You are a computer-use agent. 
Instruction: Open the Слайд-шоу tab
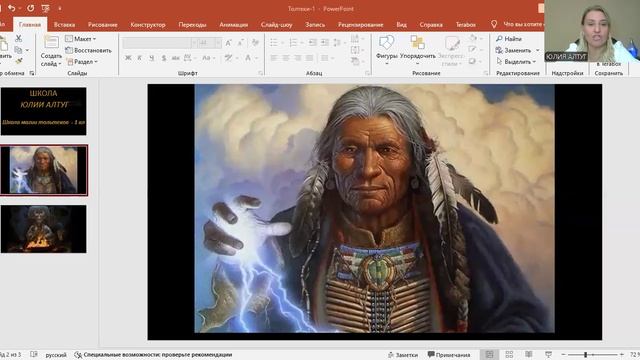point(276,25)
